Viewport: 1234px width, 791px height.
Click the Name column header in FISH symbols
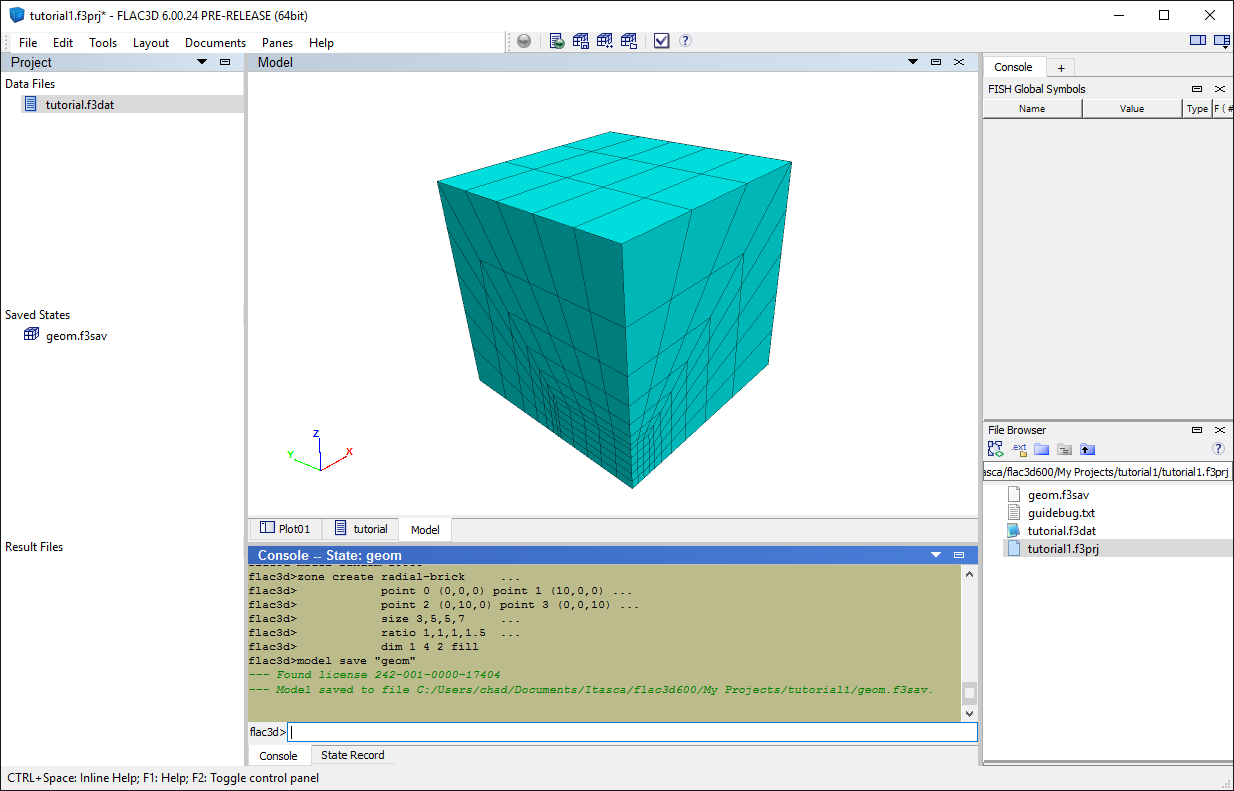1032,109
